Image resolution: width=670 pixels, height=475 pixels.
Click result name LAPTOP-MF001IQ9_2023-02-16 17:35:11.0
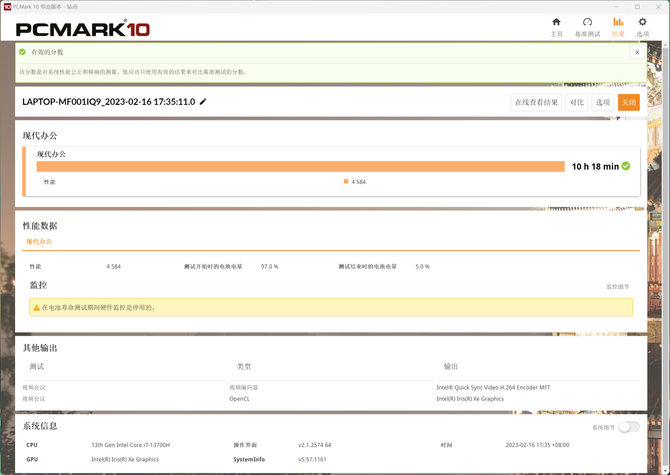pyautogui.click(x=109, y=102)
